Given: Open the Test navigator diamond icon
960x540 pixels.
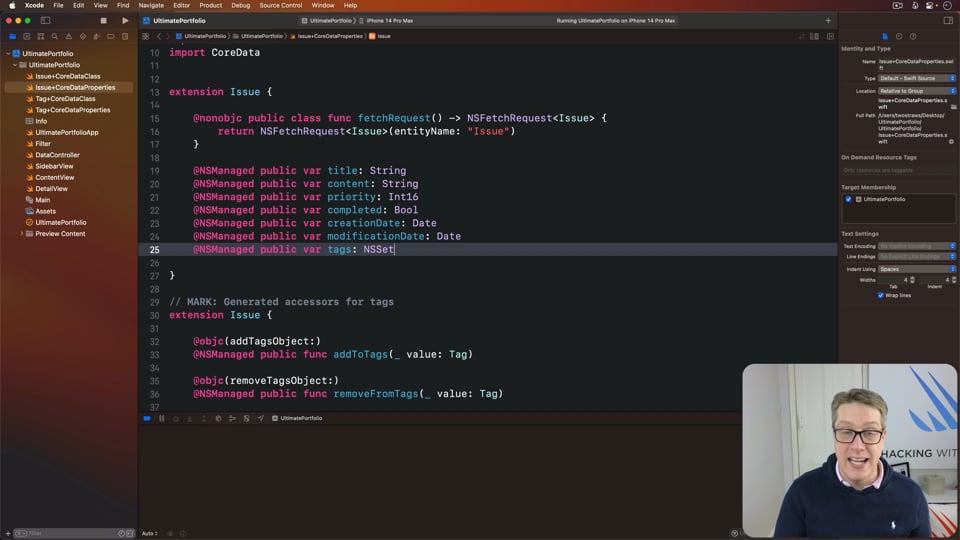Looking at the screenshot, I should point(83,37).
